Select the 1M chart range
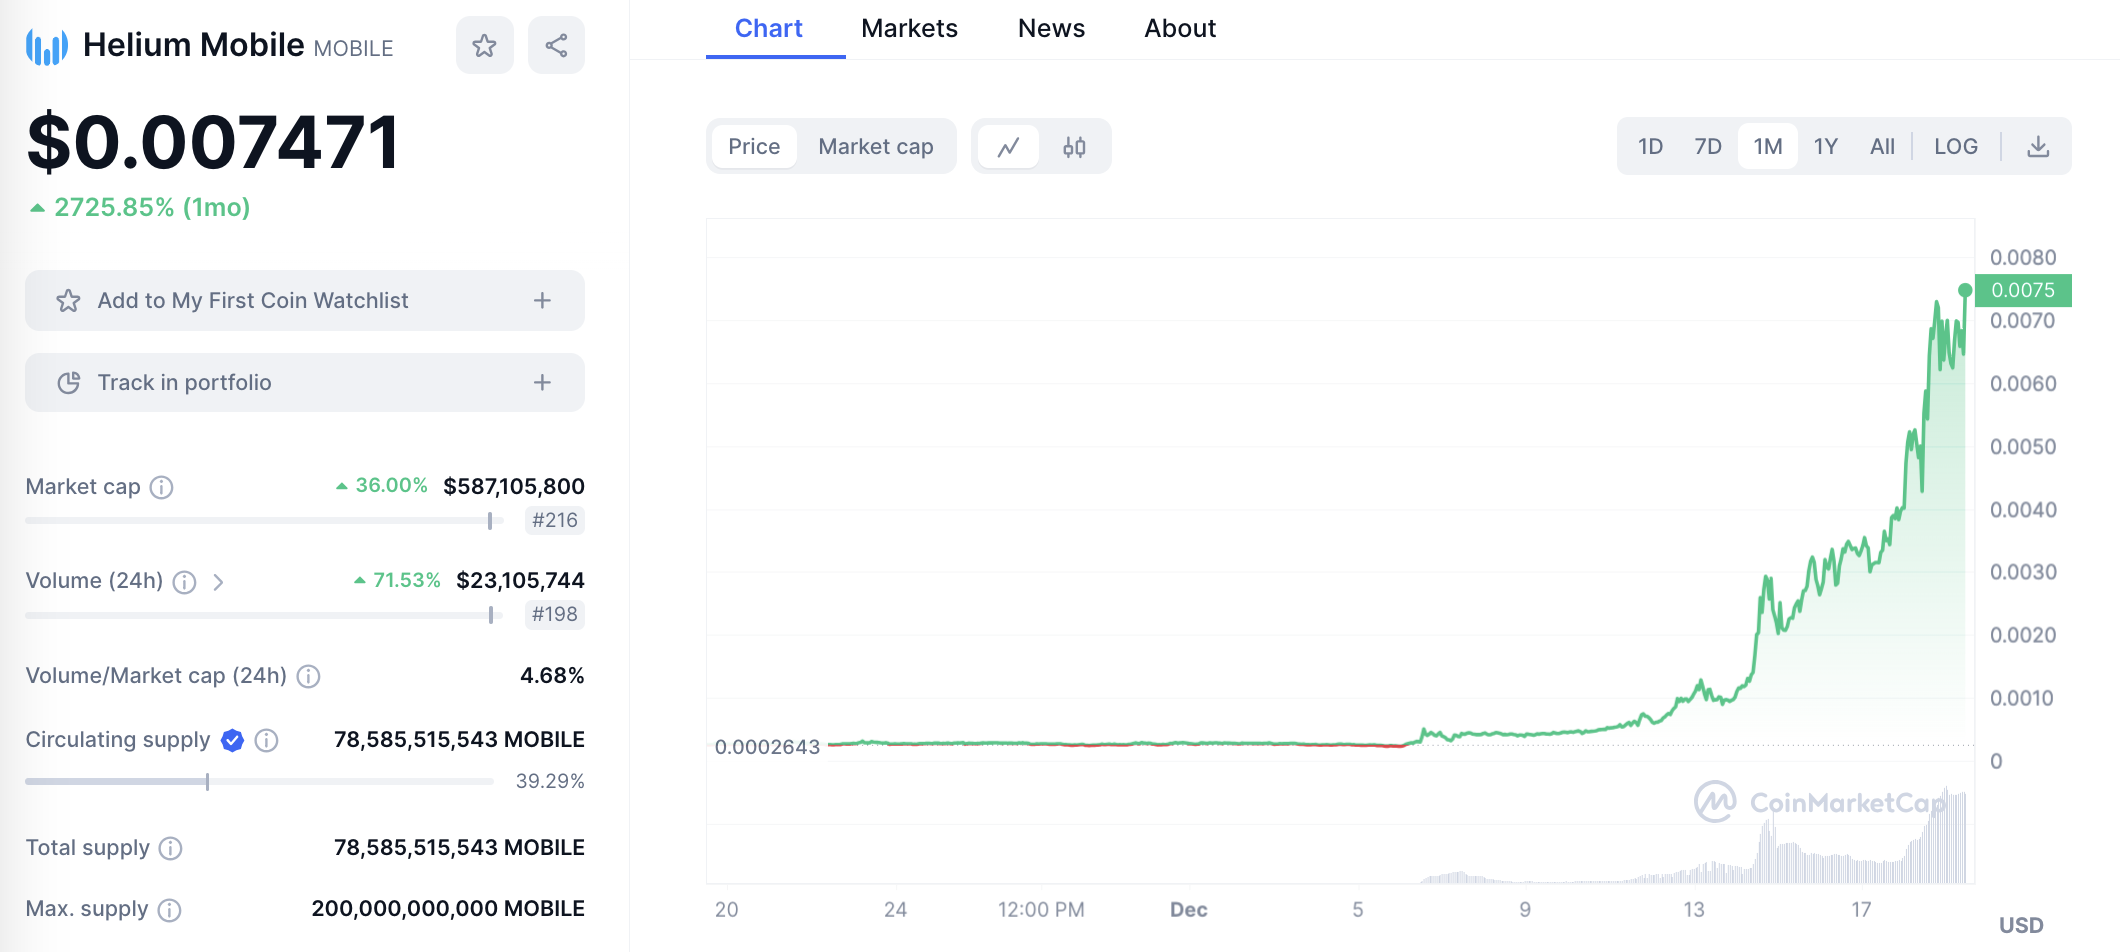Image resolution: width=2120 pixels, height=952 pixels. (1768, 147)
